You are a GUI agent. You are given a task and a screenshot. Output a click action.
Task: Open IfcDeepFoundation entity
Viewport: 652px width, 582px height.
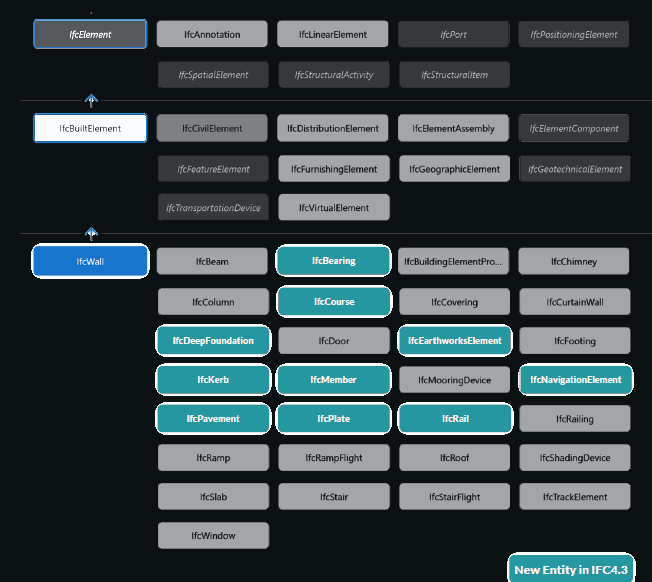[213, 340]
